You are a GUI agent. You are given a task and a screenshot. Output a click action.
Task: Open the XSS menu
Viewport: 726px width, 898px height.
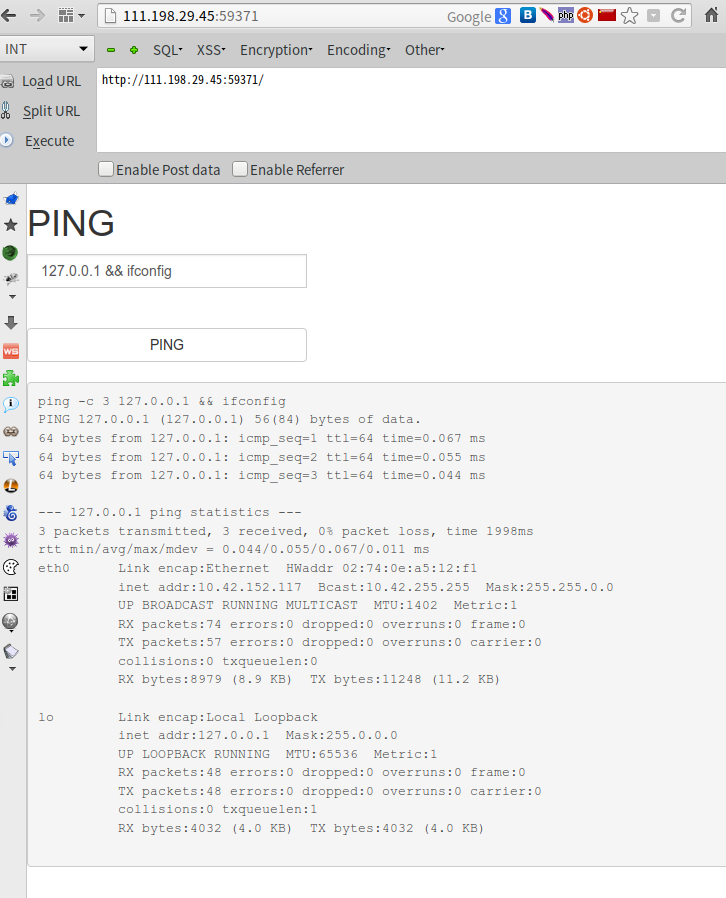210,50
